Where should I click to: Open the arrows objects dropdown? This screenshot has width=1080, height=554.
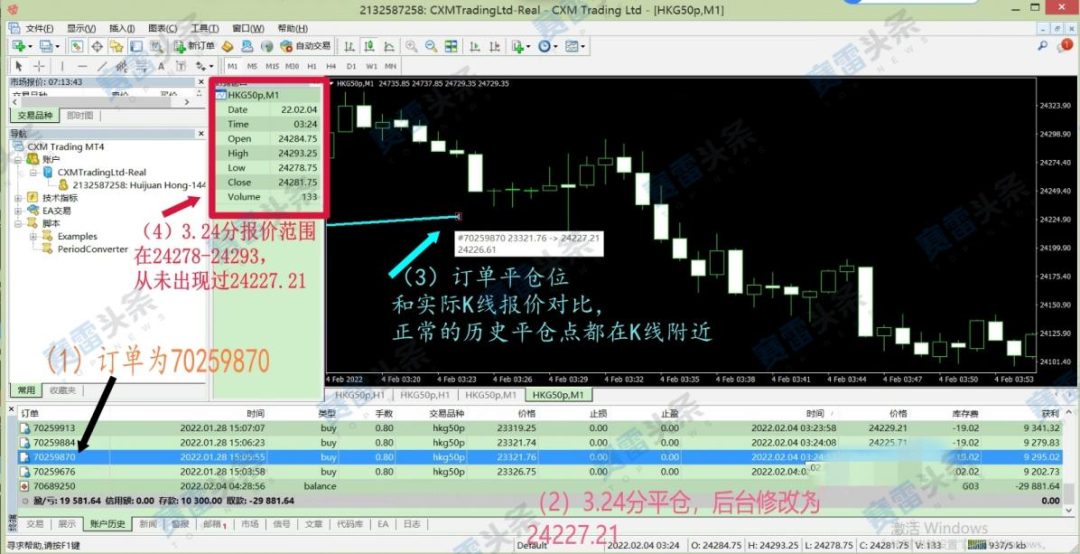[x=205, y=66]
